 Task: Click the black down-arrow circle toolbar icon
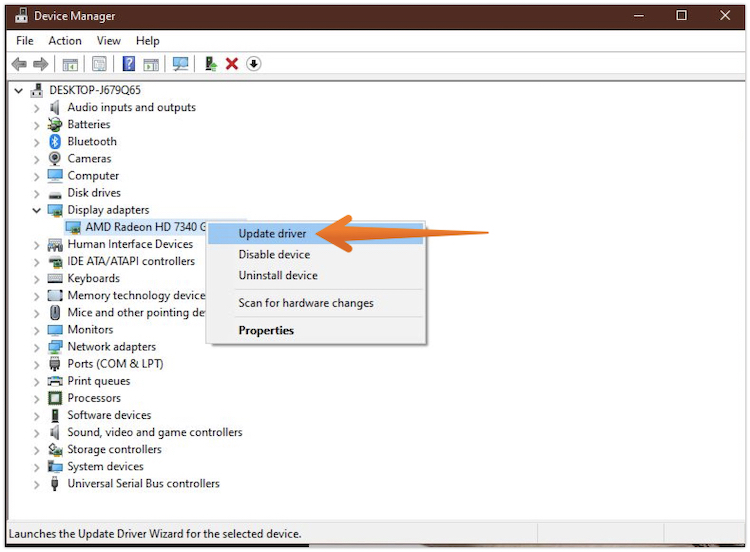254,64
